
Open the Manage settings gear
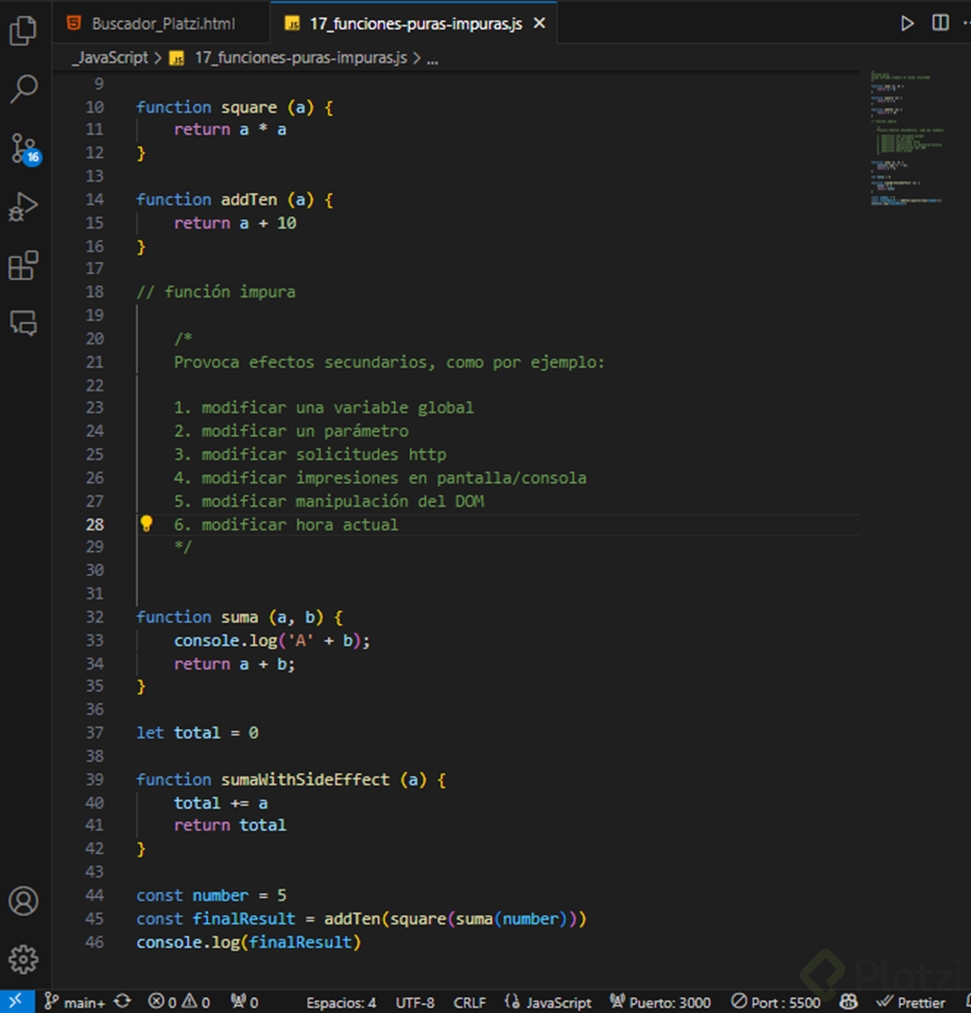pyautogui.click(x=23, y=959)
